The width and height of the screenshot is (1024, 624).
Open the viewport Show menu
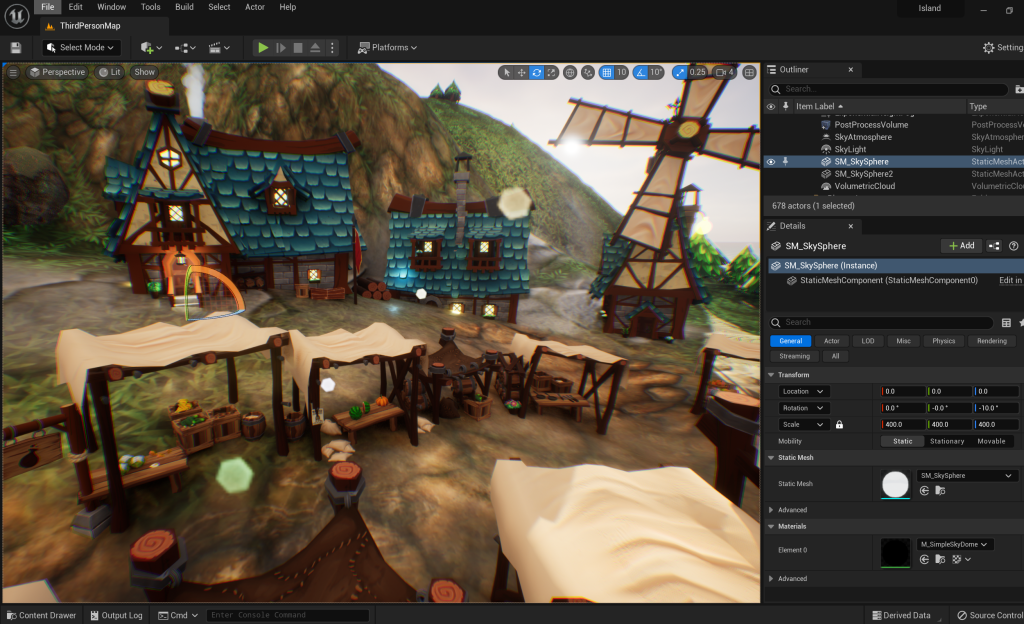[144, 72]
